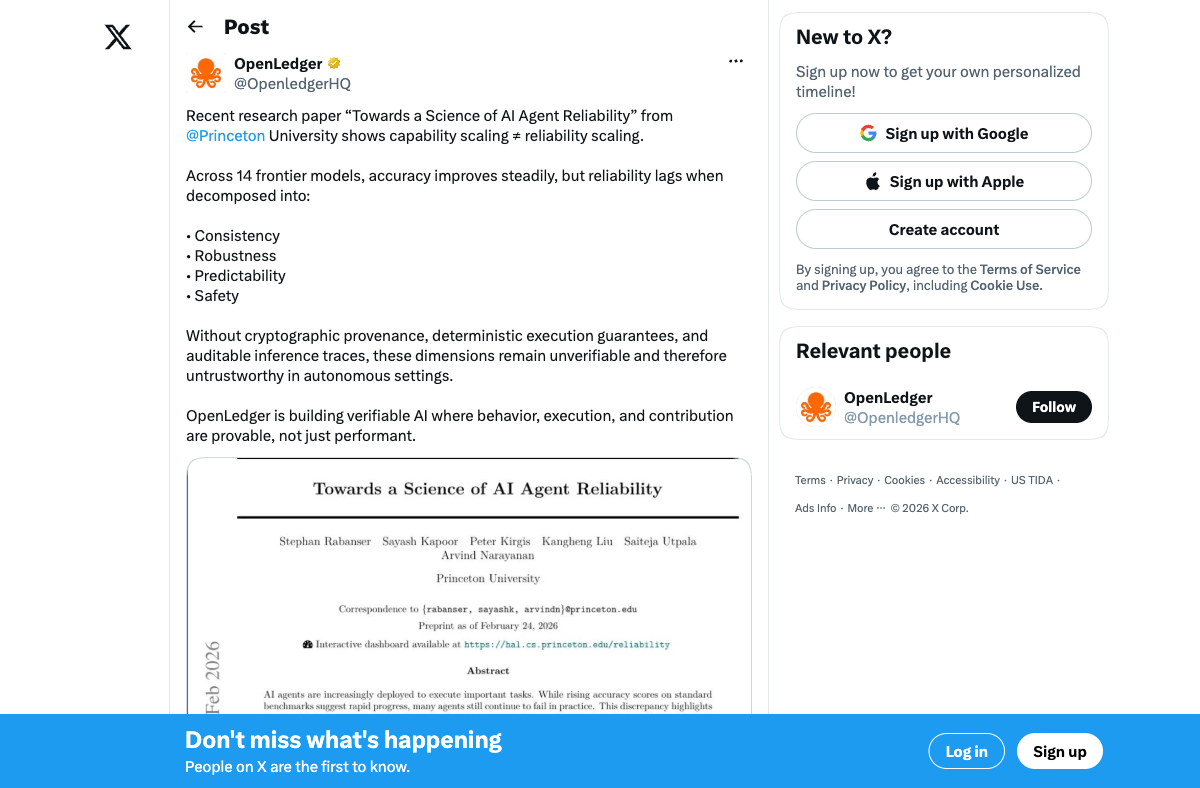Click Sign up with Apple button
Screen dimensions: 1200x788
(944, 181)
